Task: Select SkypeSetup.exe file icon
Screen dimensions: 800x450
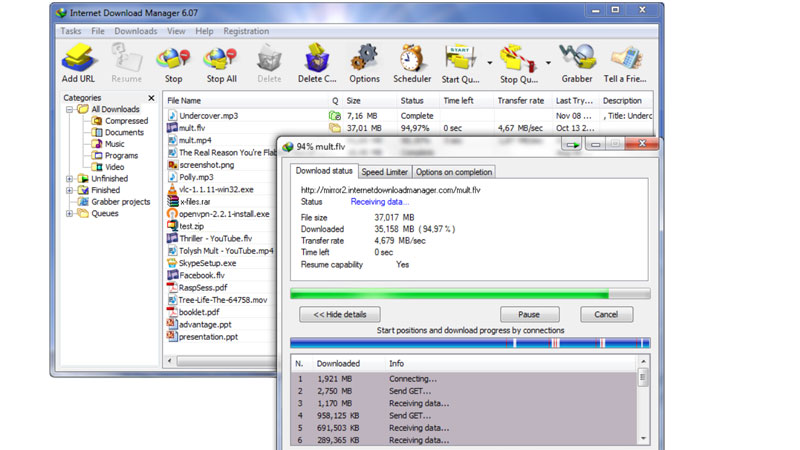Action: click(172, 263)
